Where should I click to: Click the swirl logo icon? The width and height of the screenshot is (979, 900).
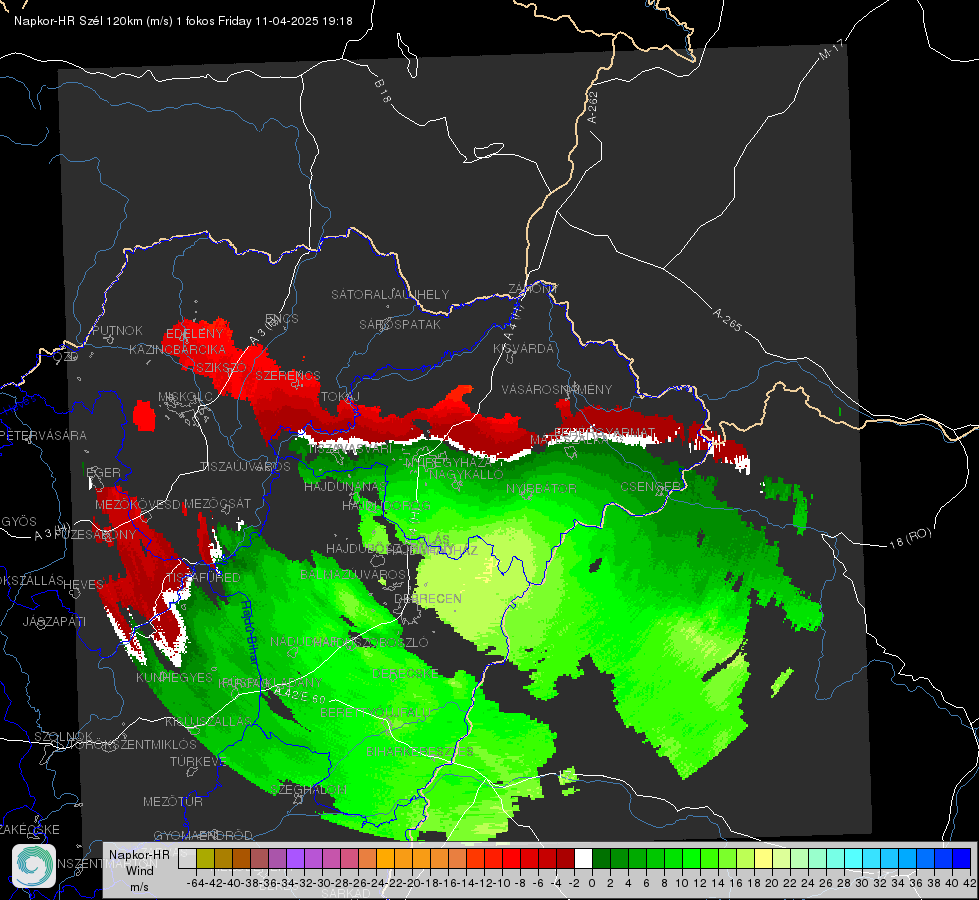pos(34,865)
